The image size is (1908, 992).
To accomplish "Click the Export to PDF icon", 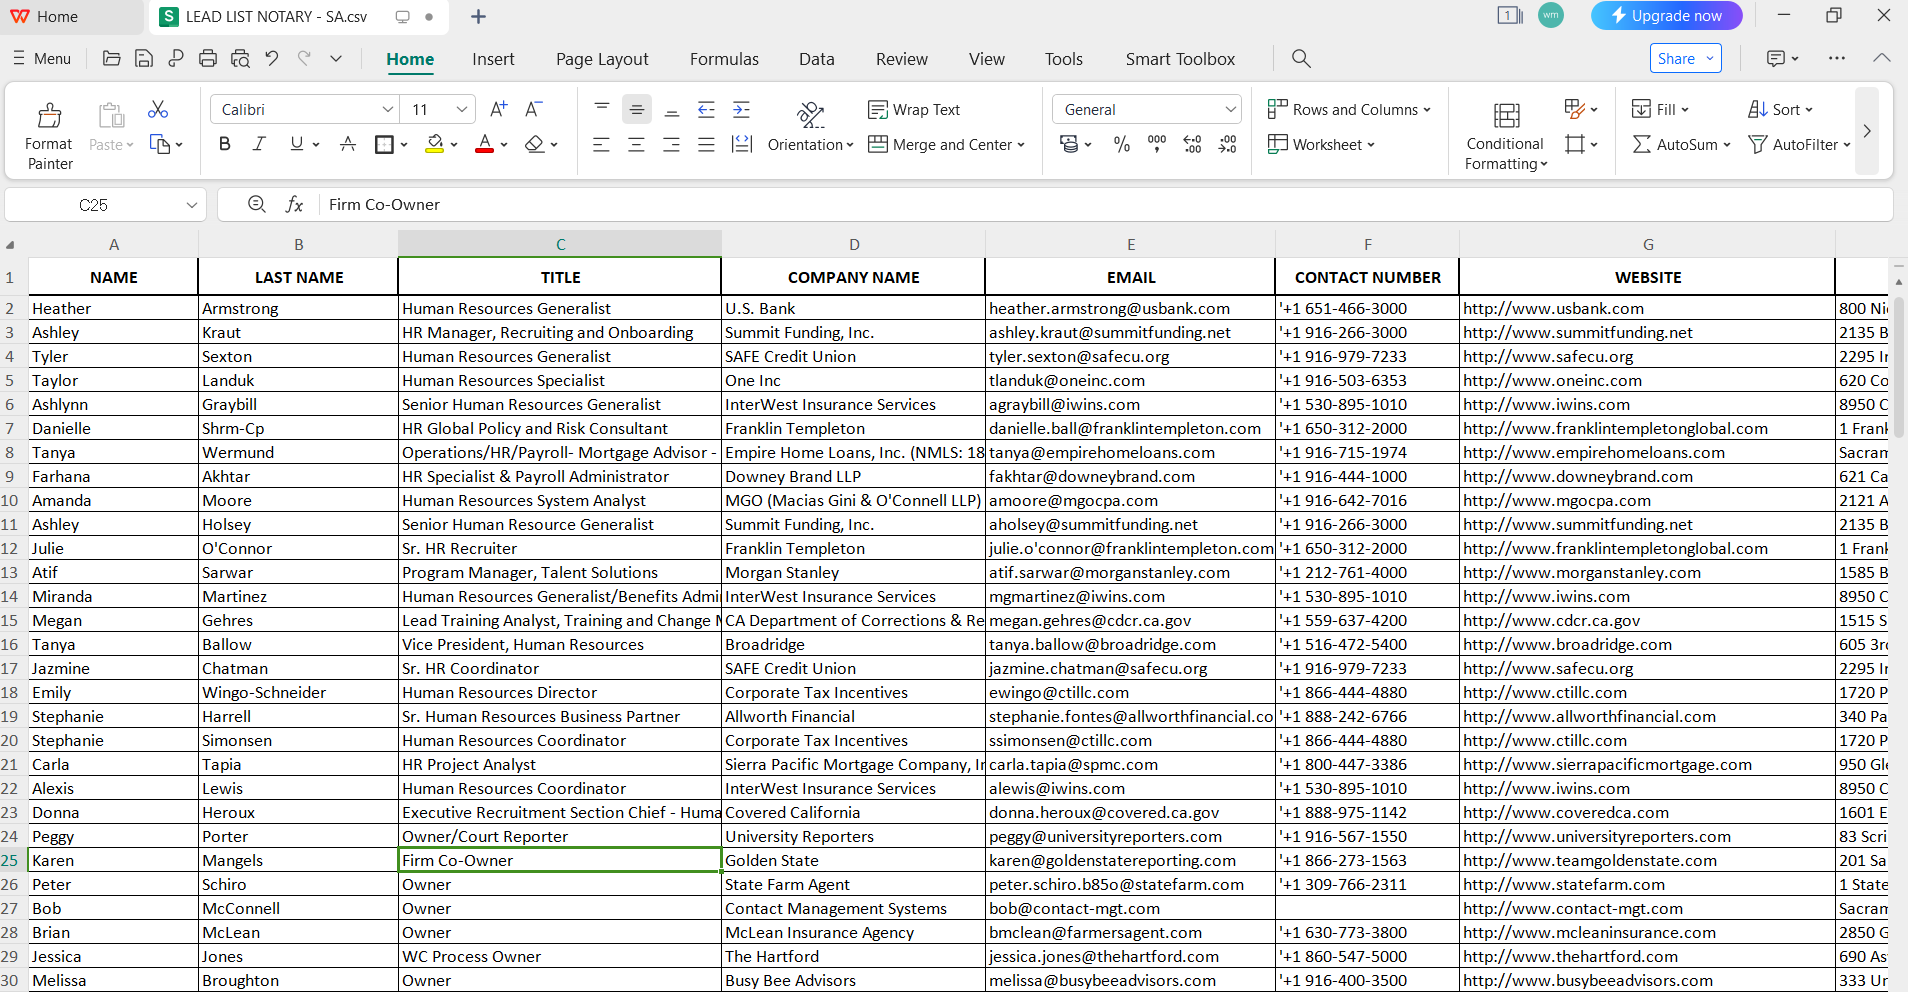I will point(176,59).
